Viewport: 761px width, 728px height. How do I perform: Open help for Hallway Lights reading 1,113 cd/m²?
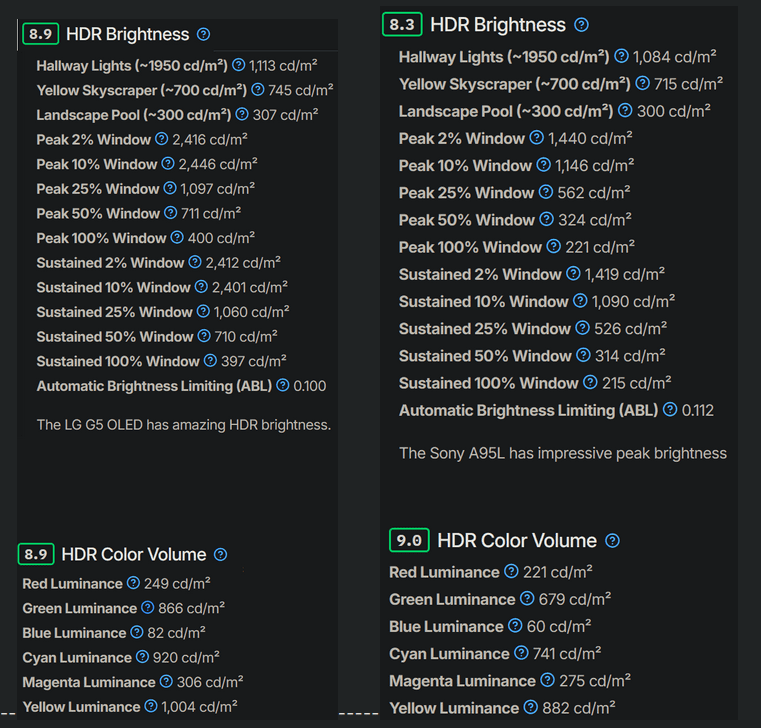click(238, 65)
